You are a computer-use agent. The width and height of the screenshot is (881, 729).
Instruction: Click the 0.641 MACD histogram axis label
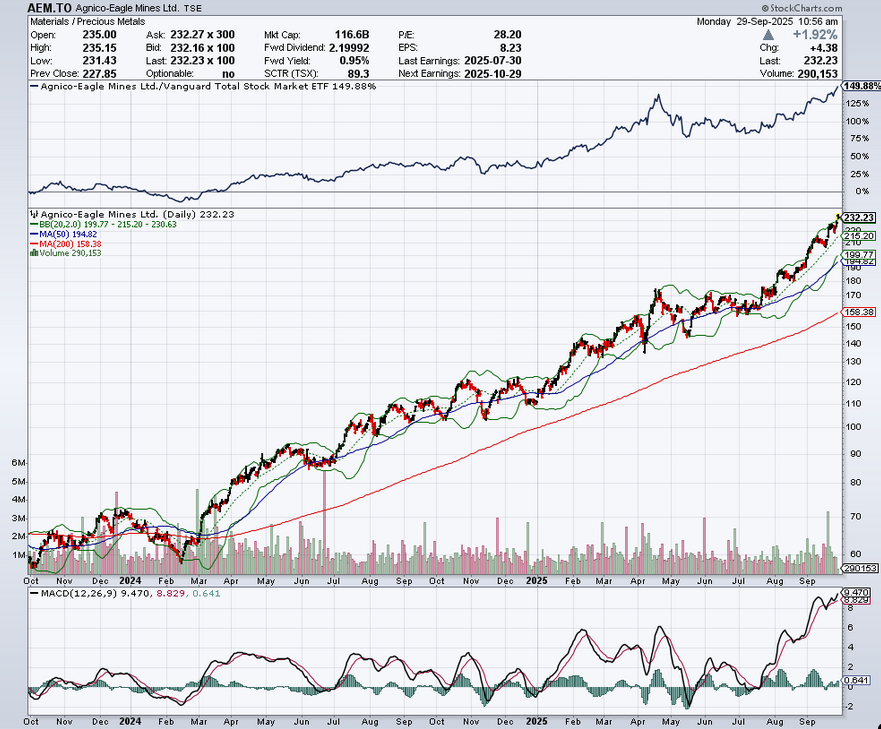coord(857,680)
